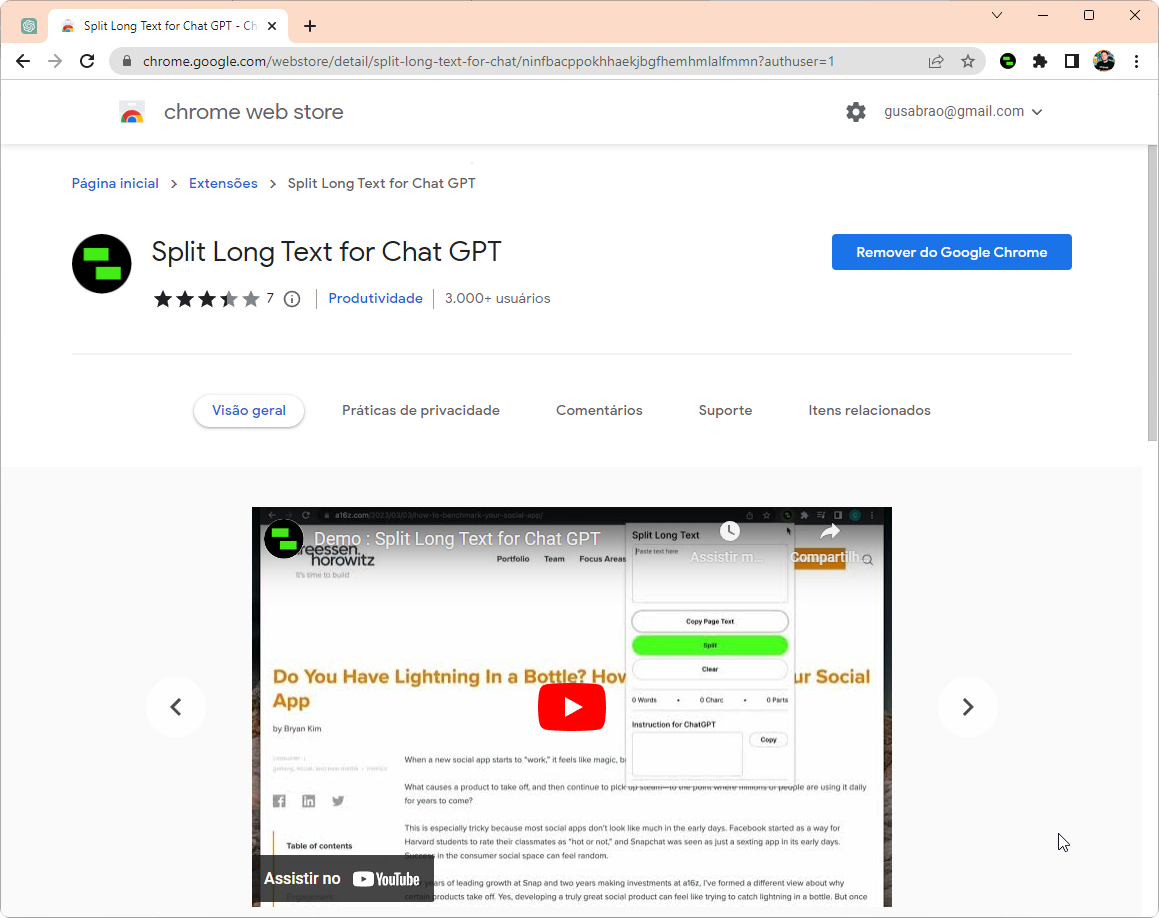Close the Split Long Text tab
Image resolution: width=1159 pixels, height=918 pixels.
[x=272, y=26]
